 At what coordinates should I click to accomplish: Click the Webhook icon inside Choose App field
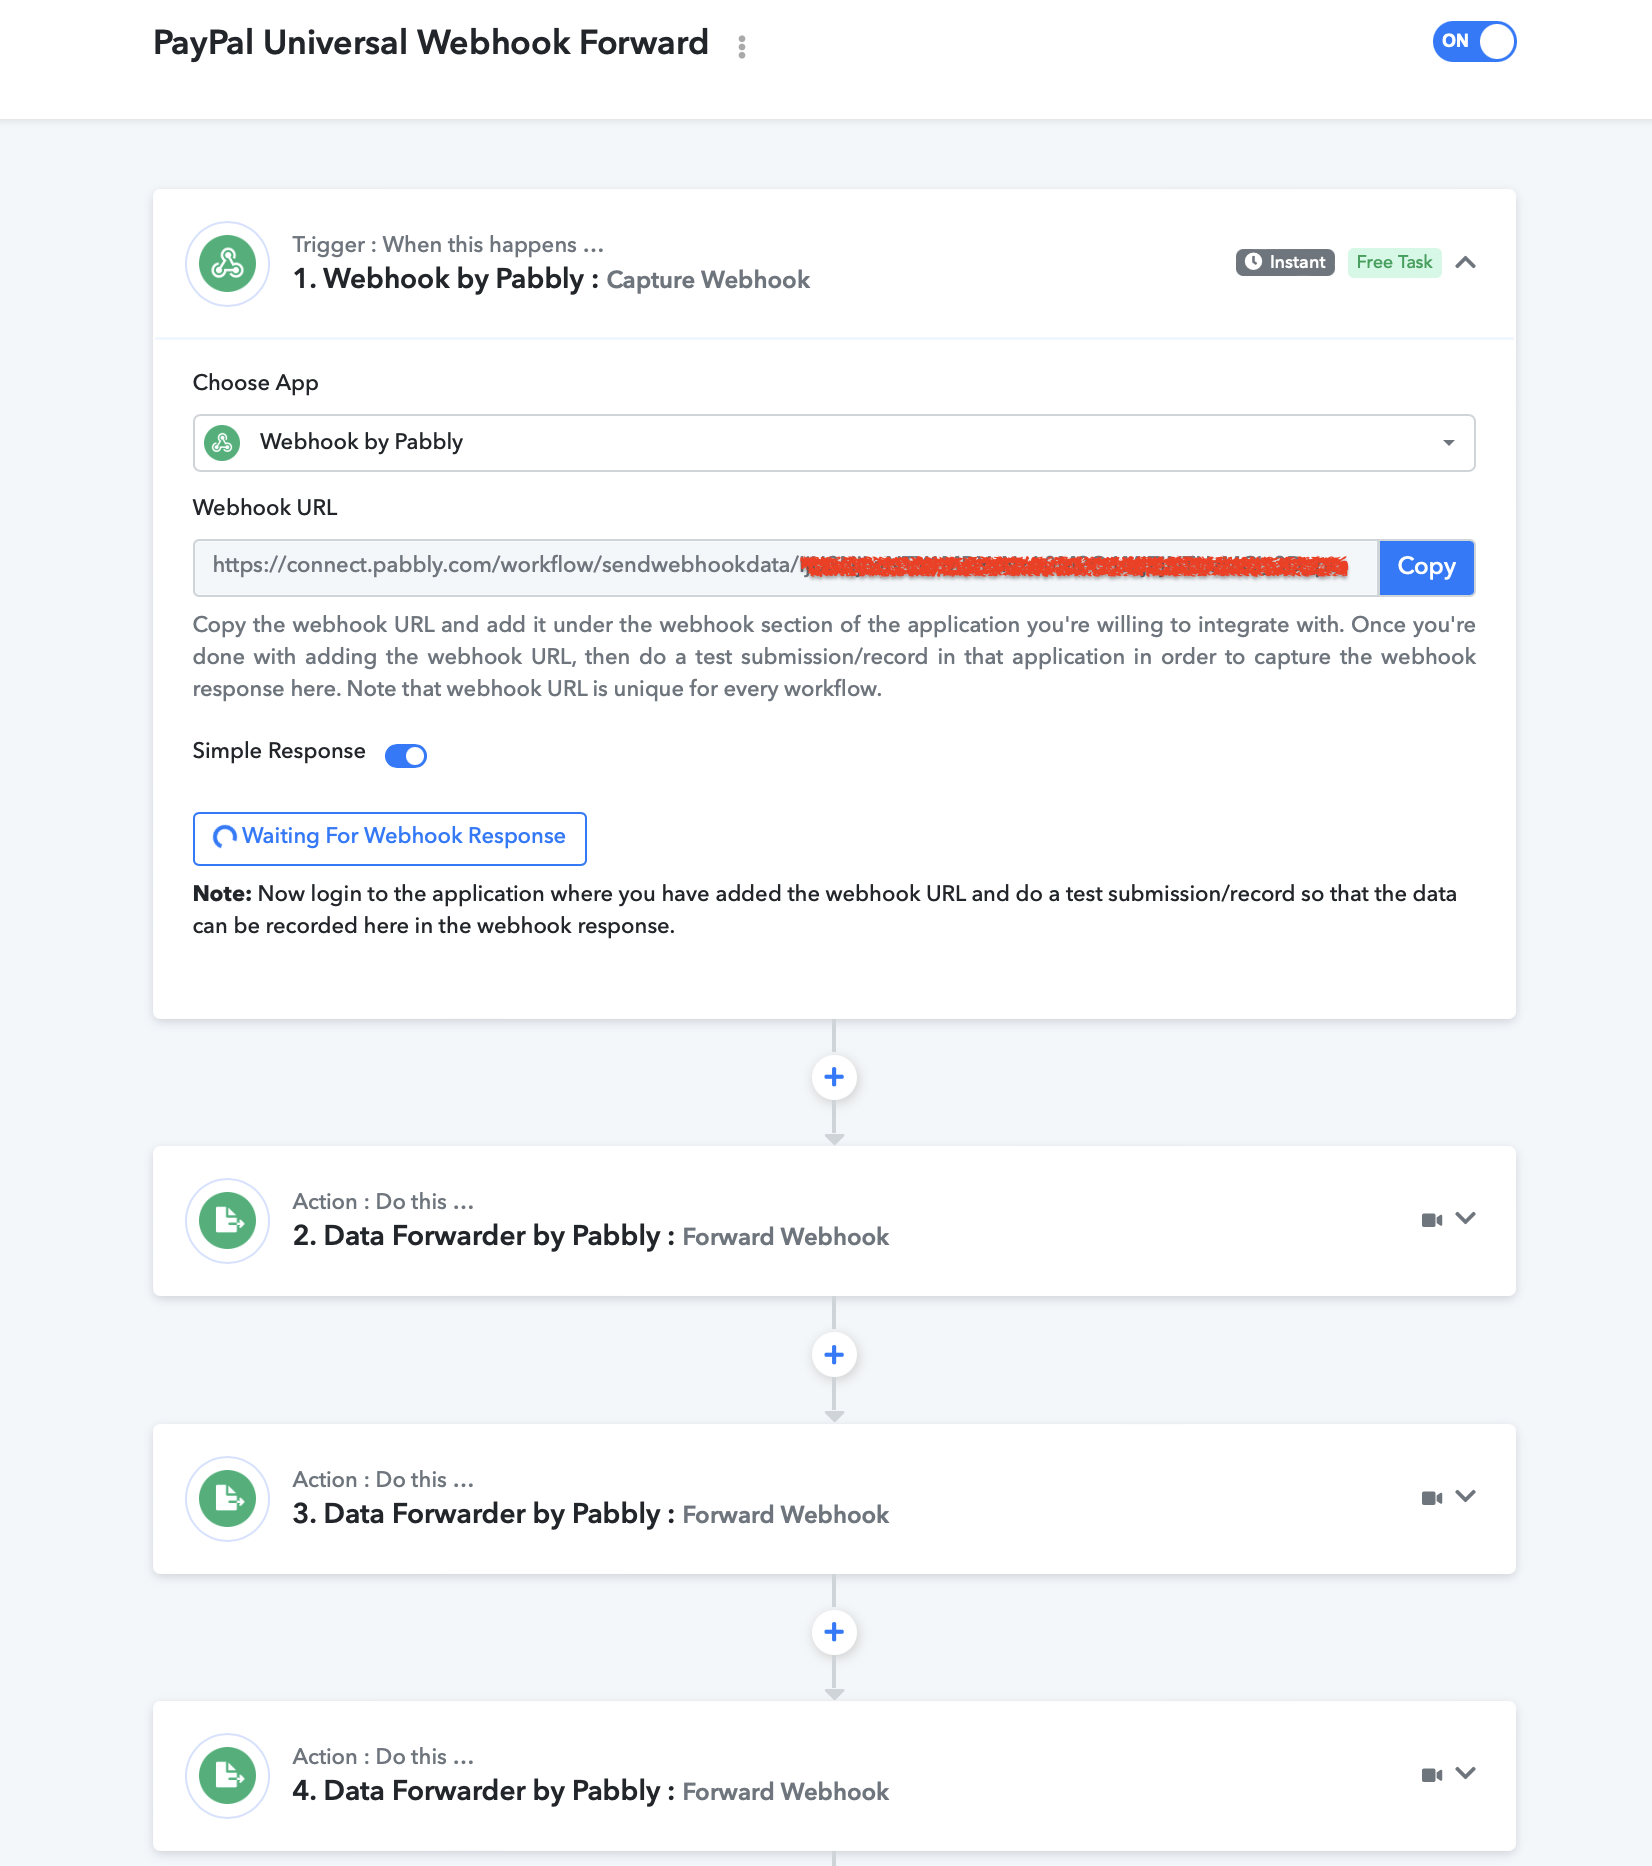point(222,442)
